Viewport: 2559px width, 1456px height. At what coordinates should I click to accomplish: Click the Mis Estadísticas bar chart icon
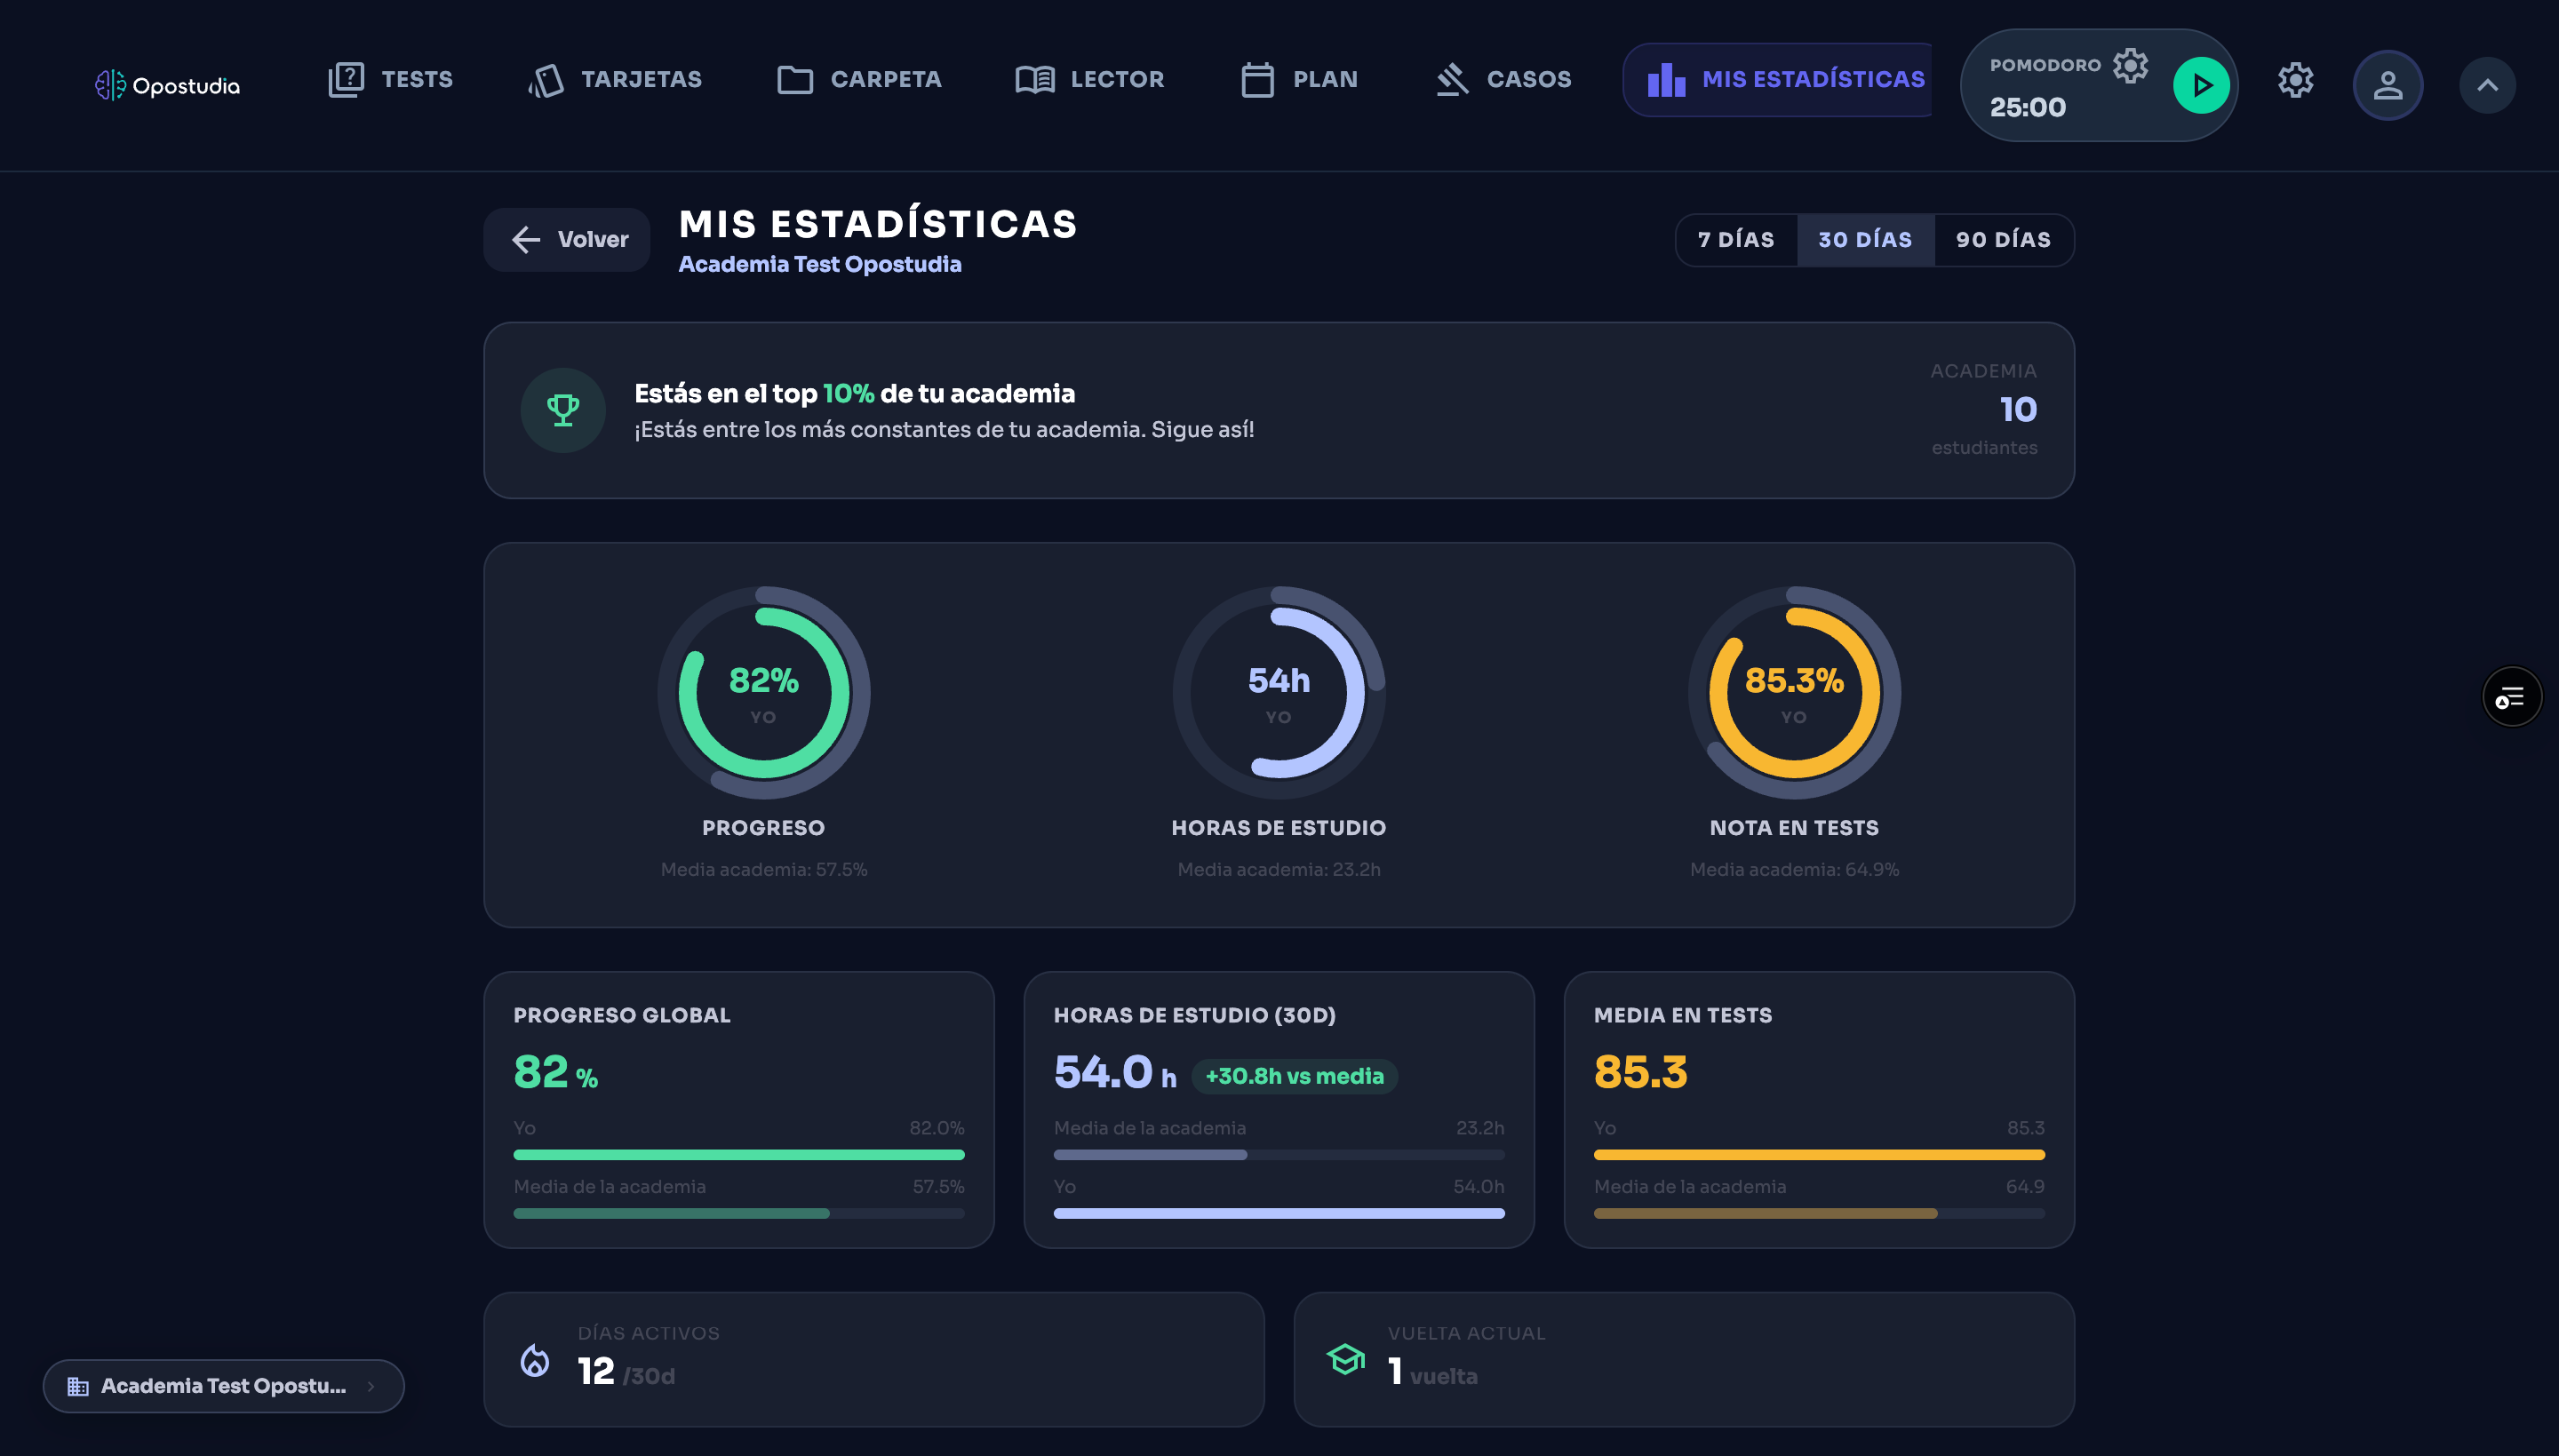1666,80
